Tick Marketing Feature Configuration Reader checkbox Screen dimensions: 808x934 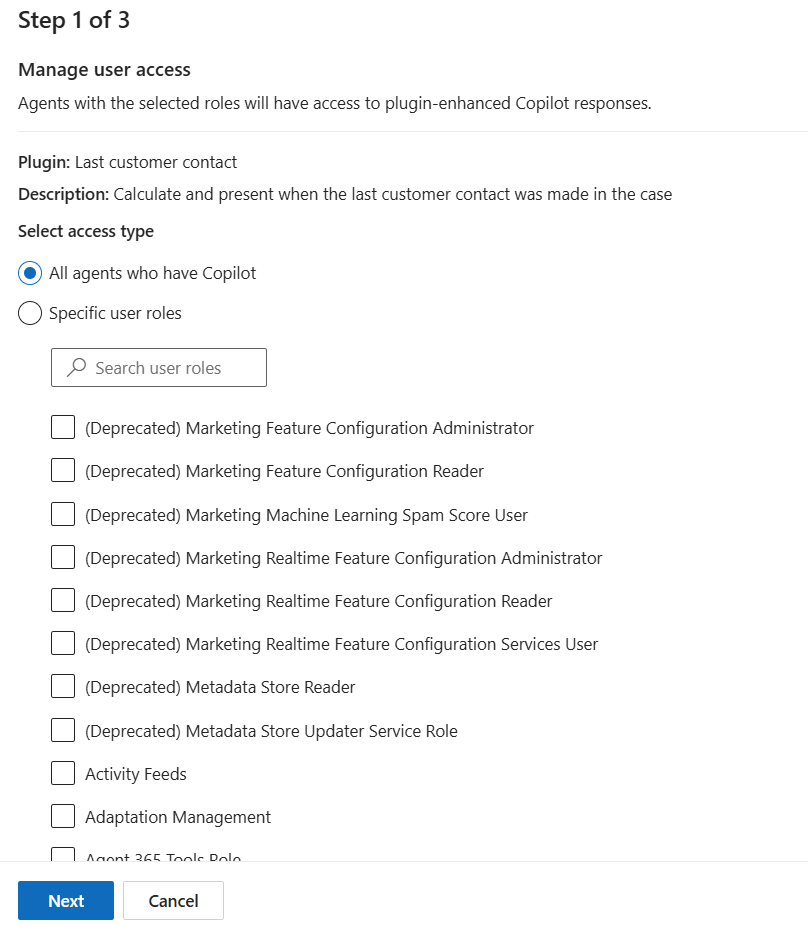point(63,471)
